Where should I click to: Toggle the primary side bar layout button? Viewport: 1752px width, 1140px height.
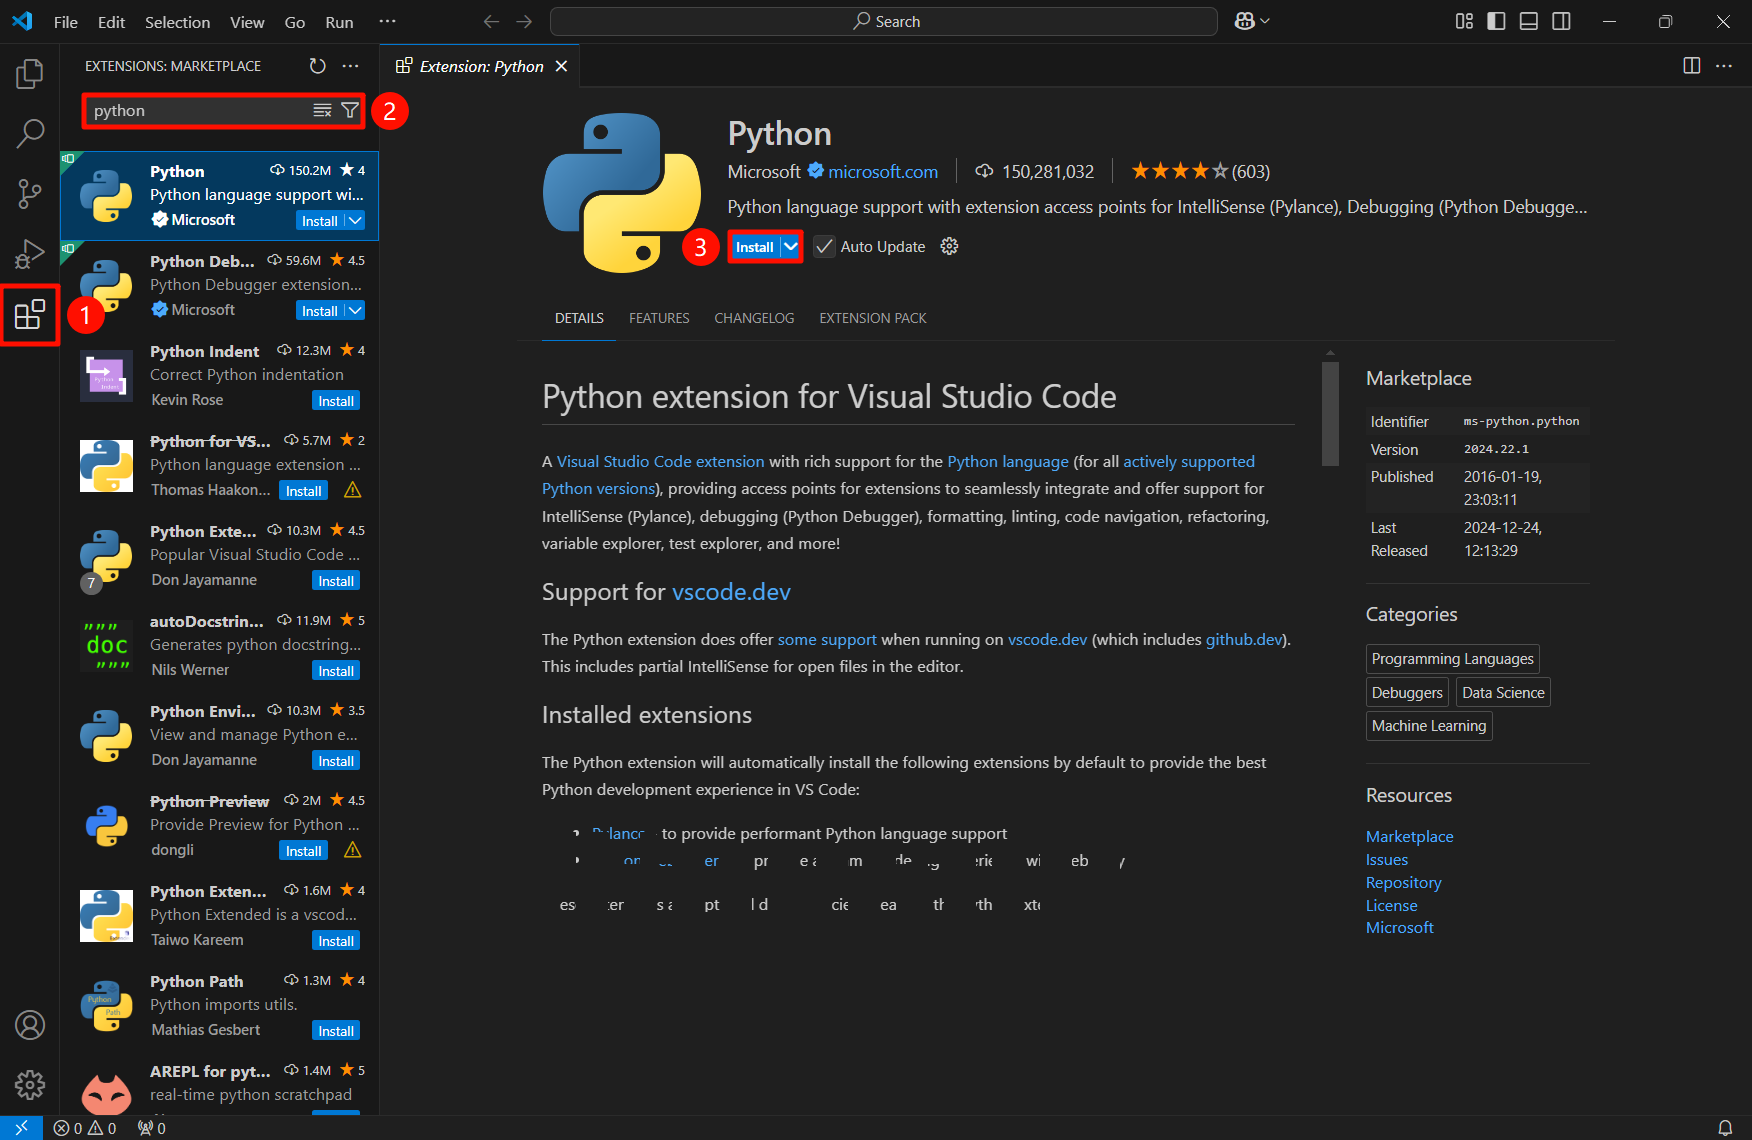pos(1496,22)
